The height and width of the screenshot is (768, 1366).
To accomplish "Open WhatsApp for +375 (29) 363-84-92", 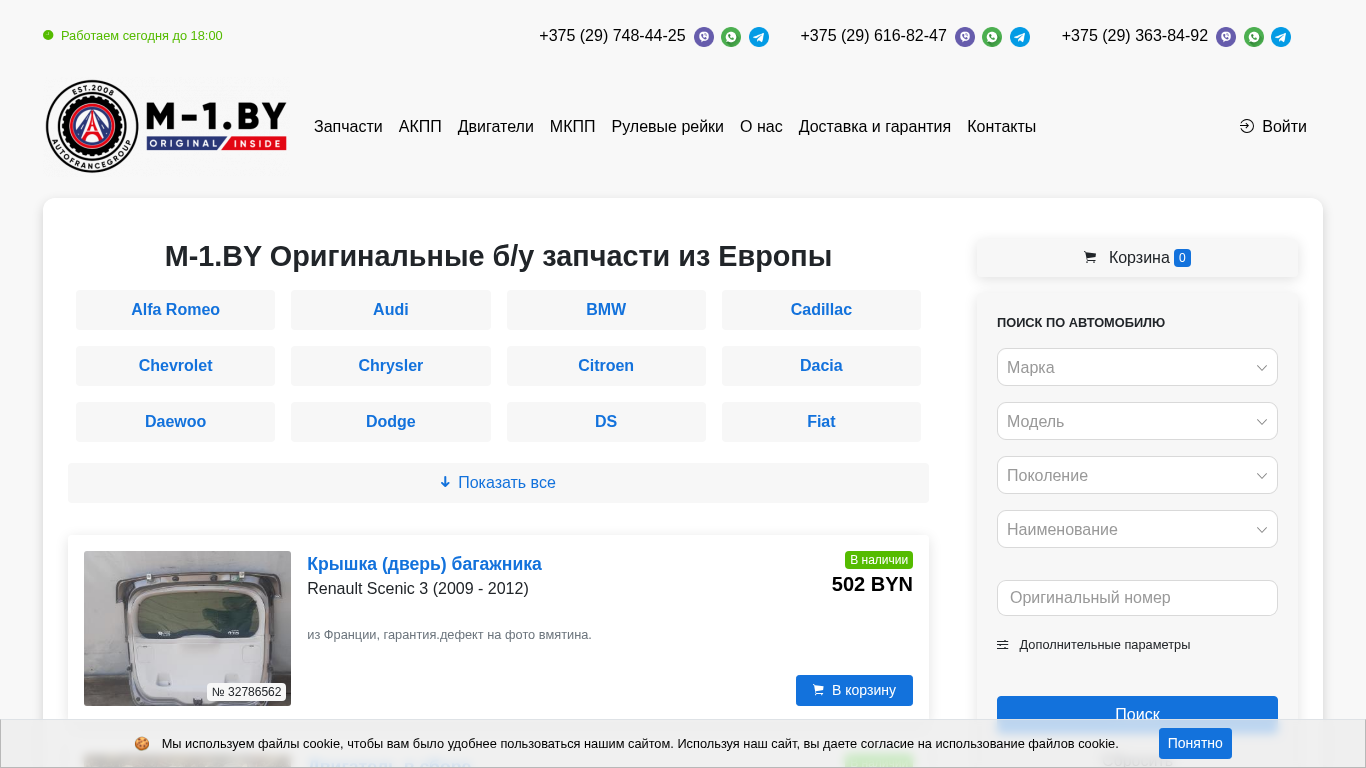I will [1254, 37].
